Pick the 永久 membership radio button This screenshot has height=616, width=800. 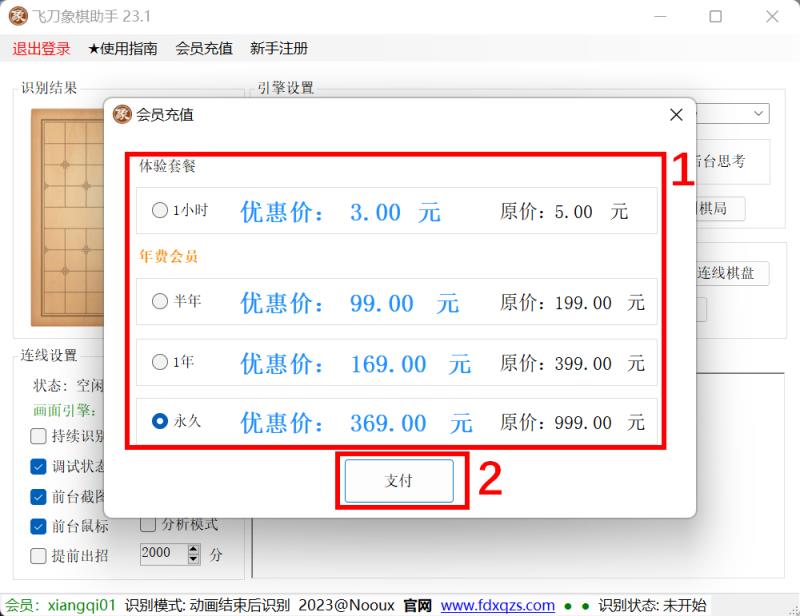tap(160, 422)
